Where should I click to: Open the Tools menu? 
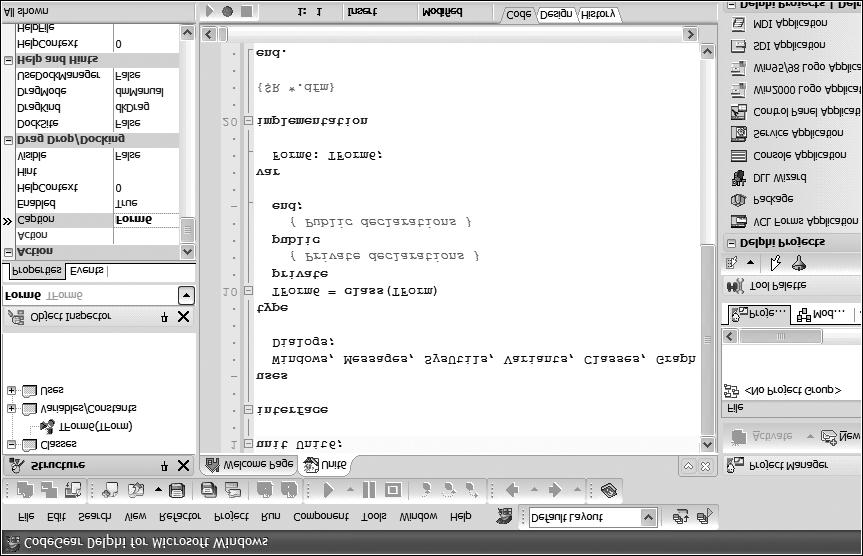click(374, 516)
